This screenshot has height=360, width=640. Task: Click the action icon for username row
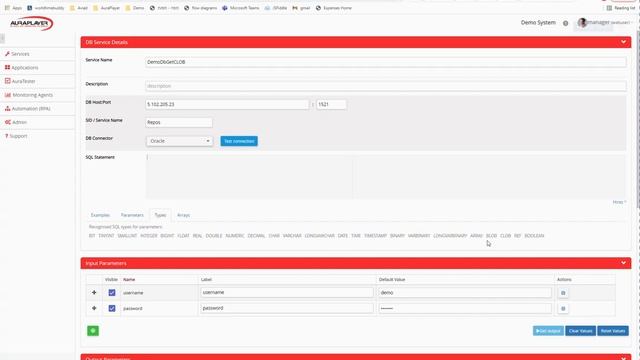click(563, 293)
